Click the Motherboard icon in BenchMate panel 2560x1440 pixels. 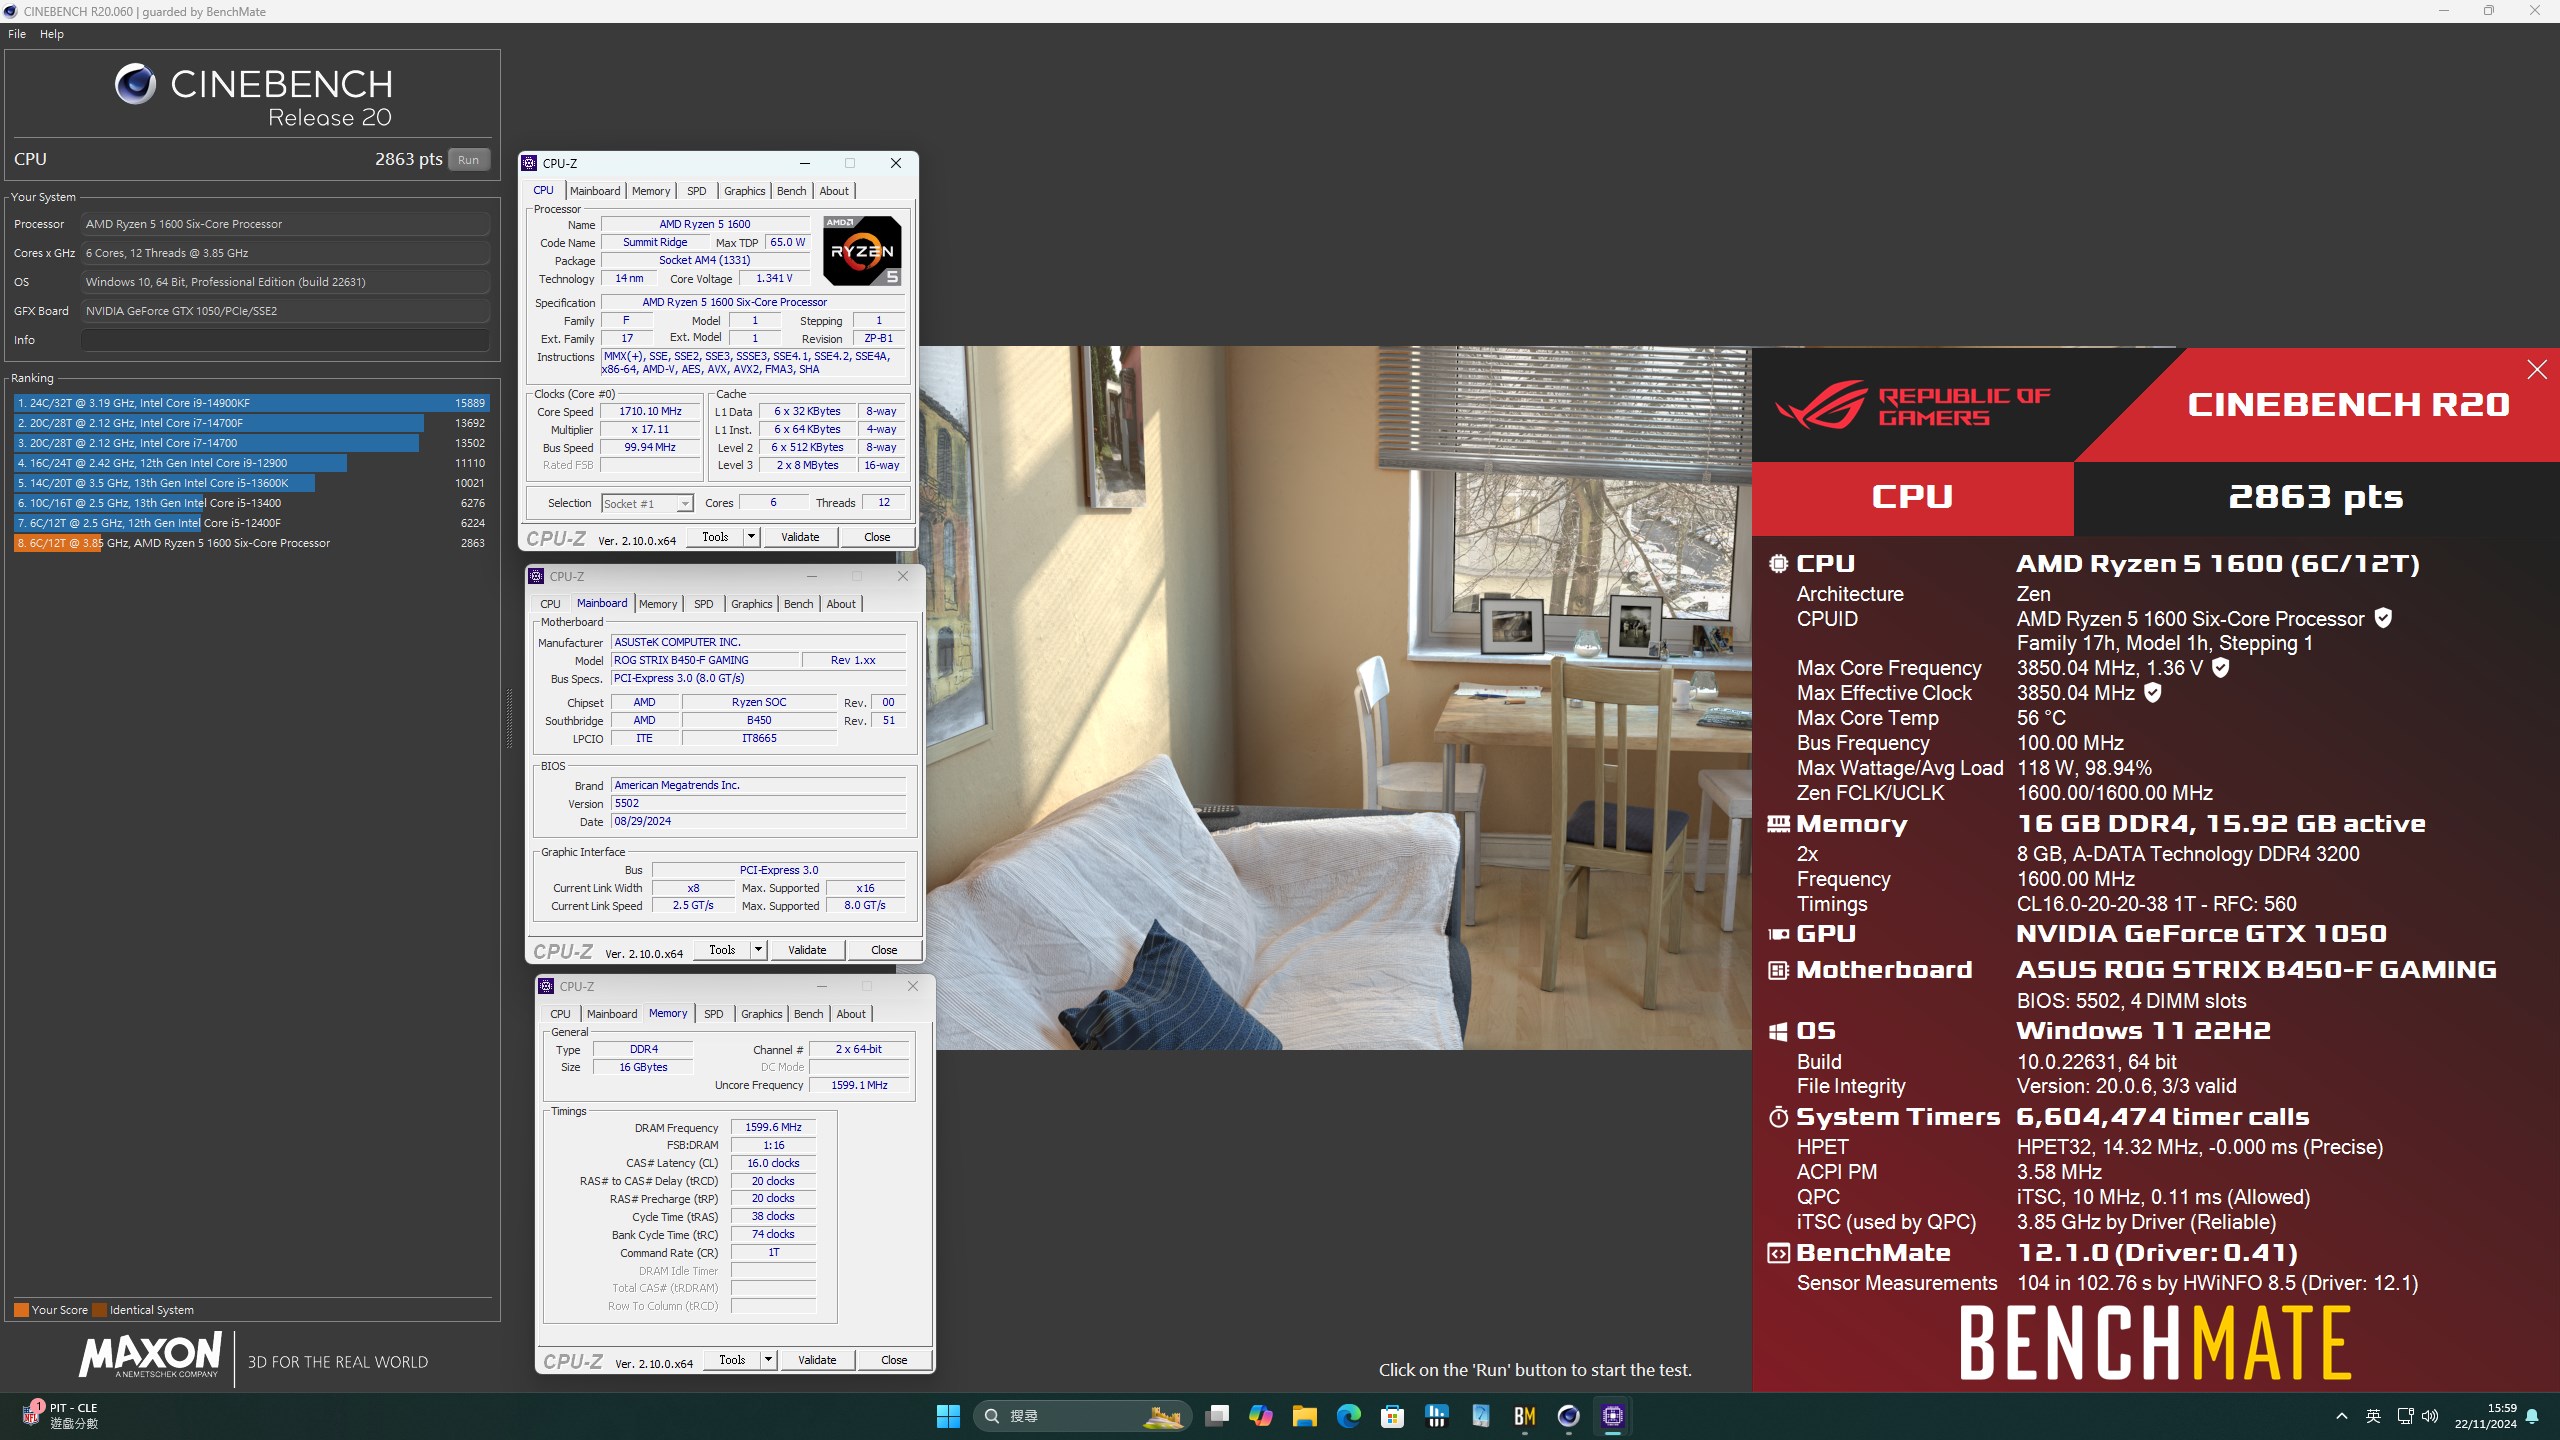[1778, 970]
